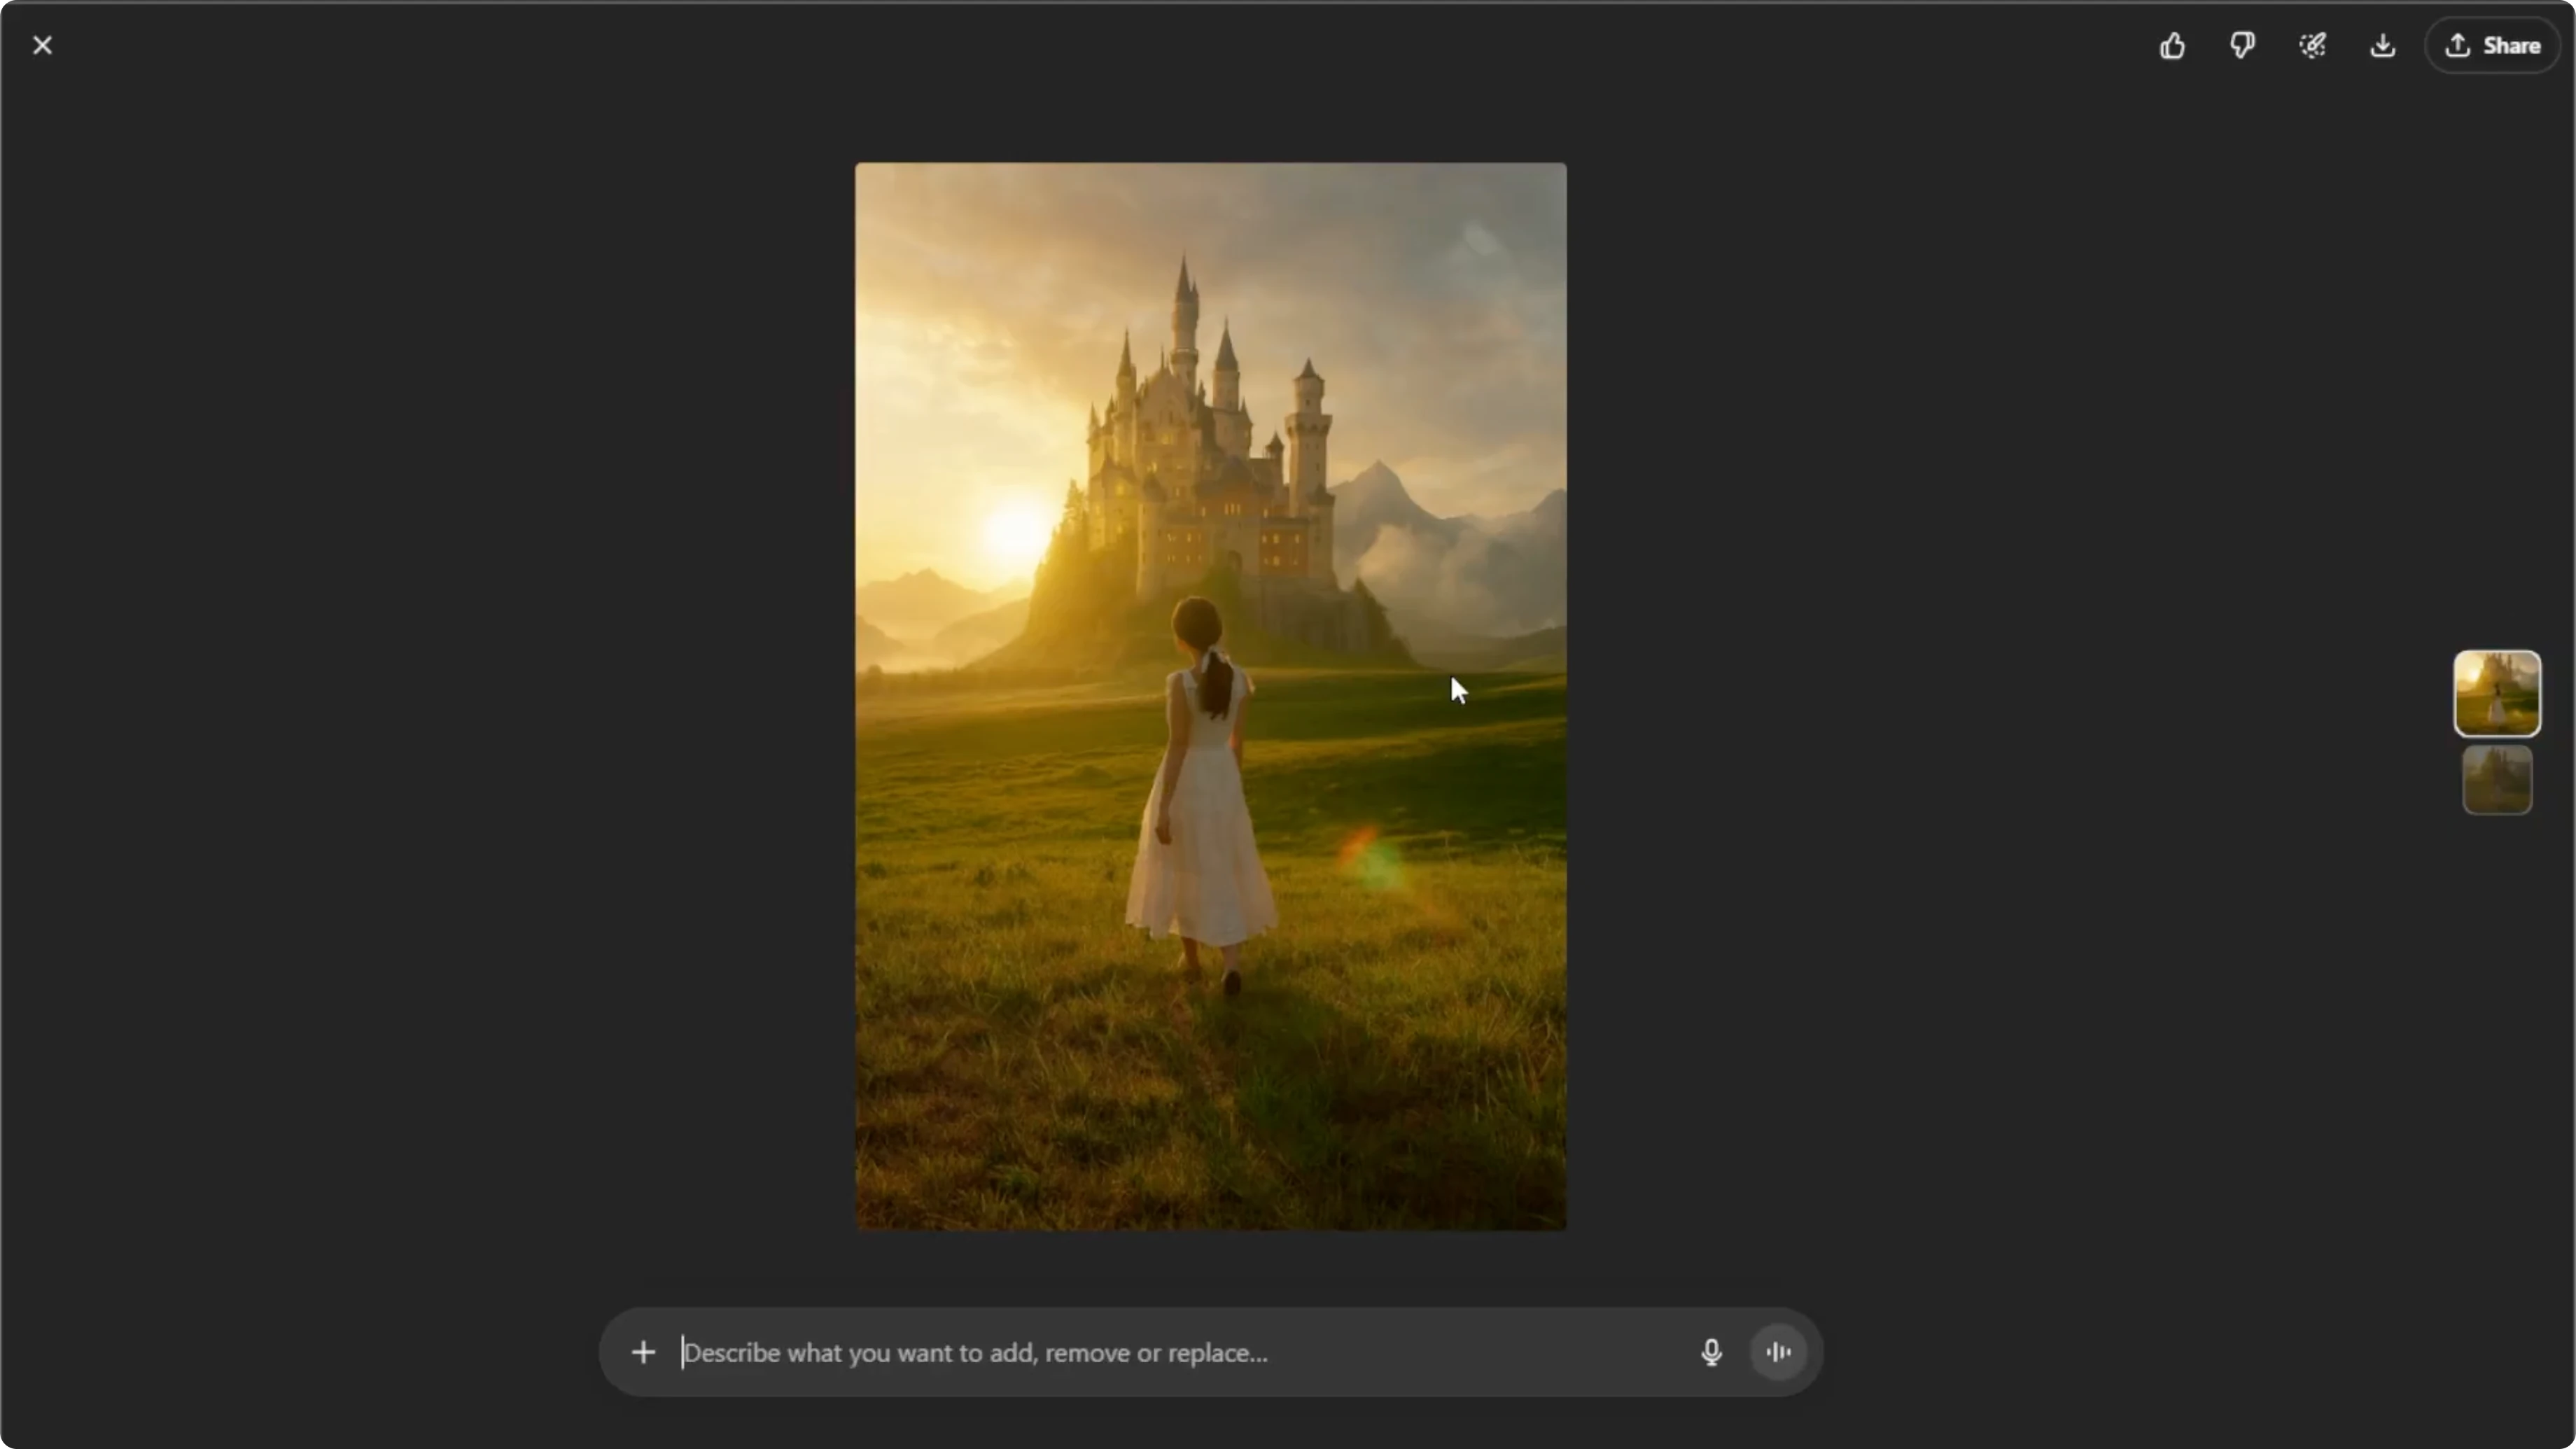
Task: Click the thumbs up icon
Action: point(2172,45)
